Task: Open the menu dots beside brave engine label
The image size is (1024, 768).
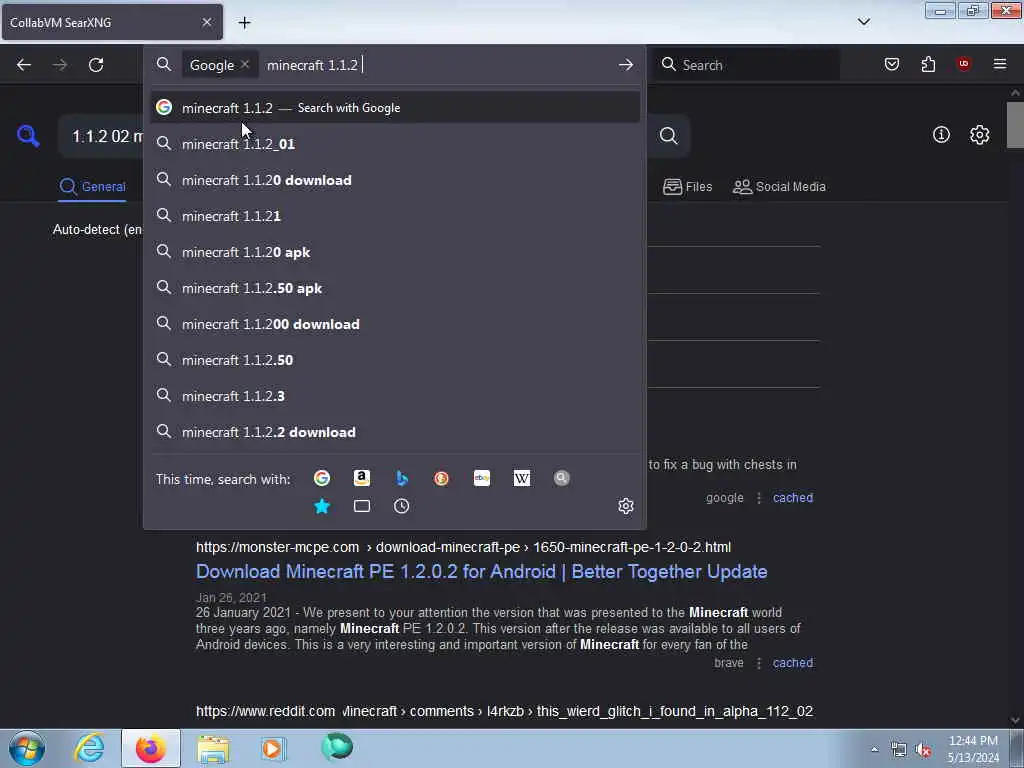Action: (758, 663)
